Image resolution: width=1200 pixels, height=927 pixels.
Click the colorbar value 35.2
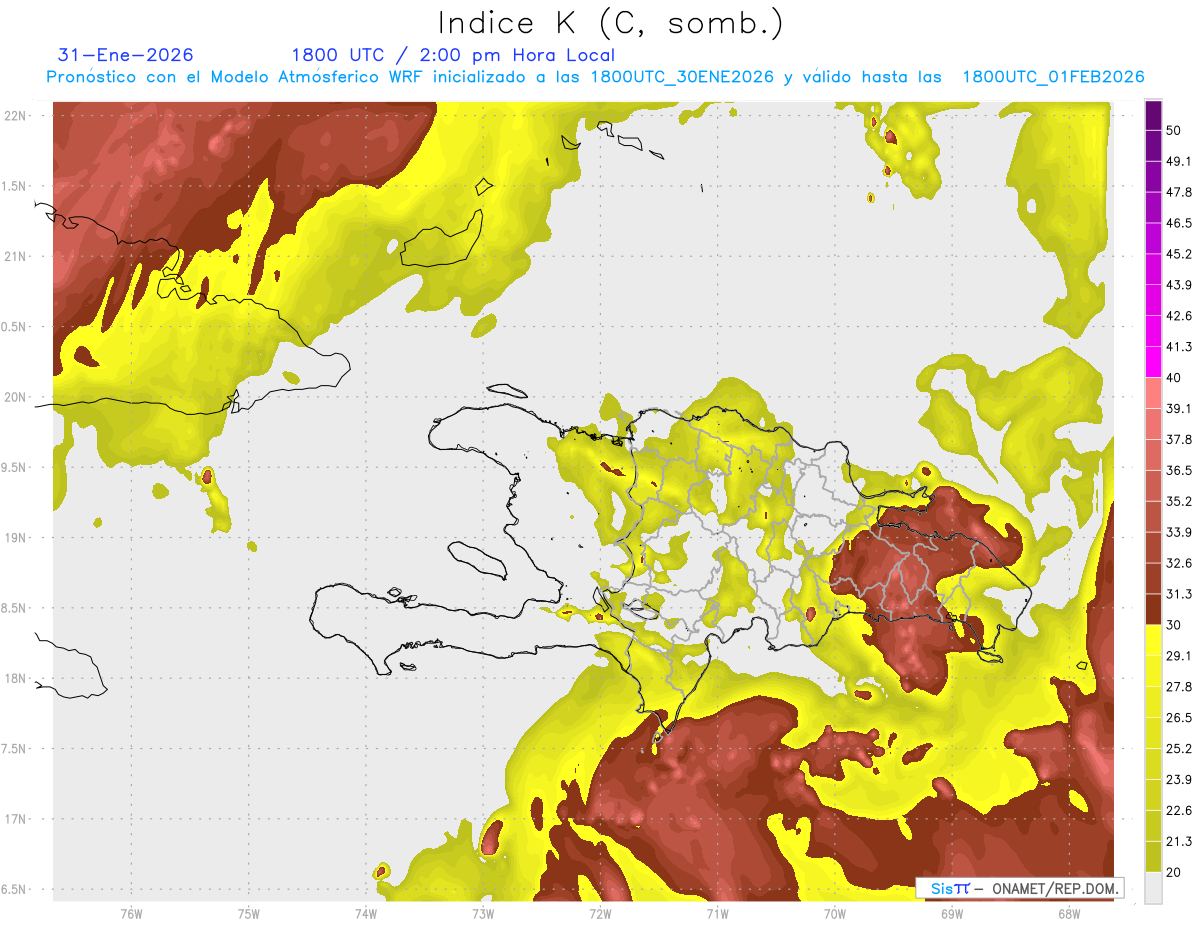point(1179,501)
